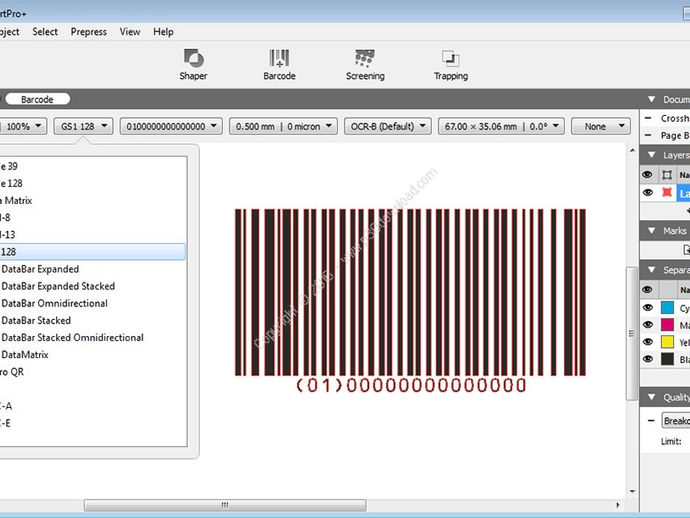Open the None dropdown
The height and width of the screenshot is (518, 690).
coord(601,126)
